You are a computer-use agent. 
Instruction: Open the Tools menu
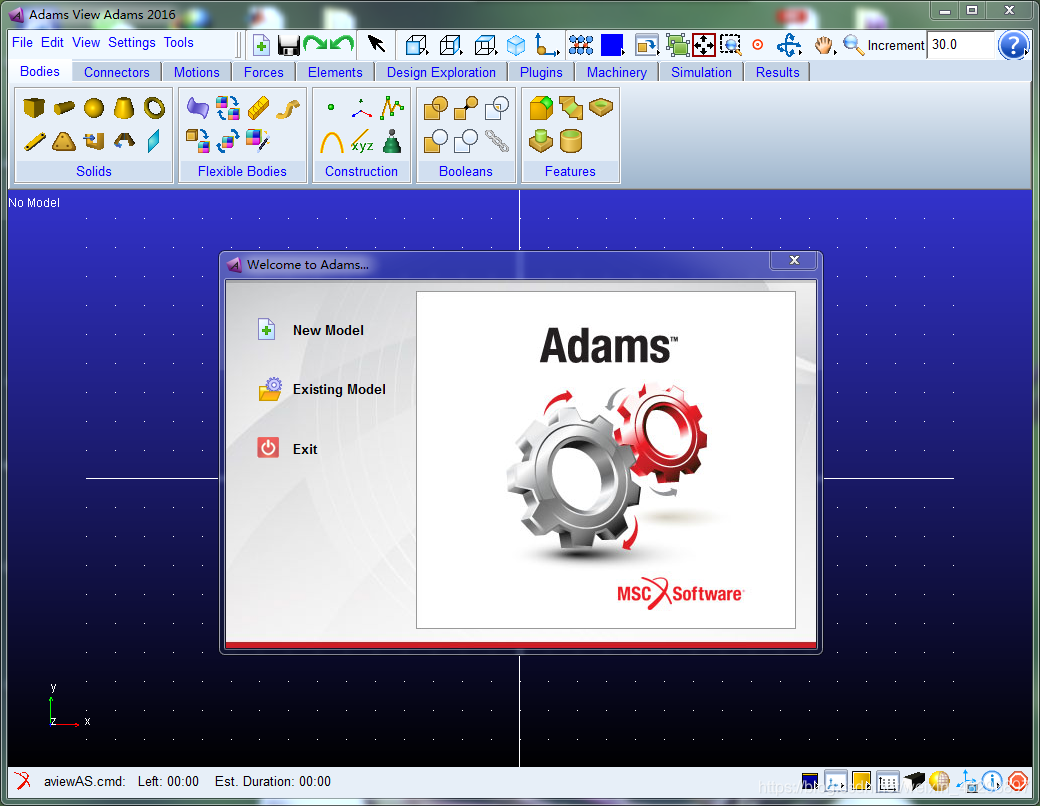click(178, 42)
